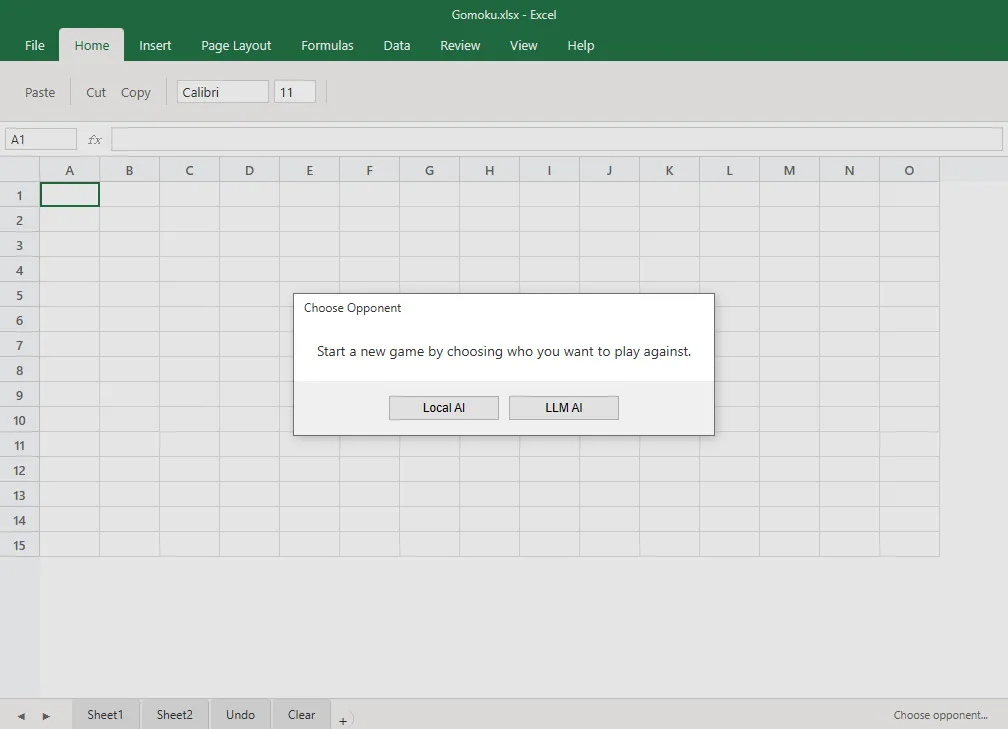The width and height of the screenshot is (1008, 729).
Task: Click Cut in the ribbon
Action: click(x=96, y=93)
